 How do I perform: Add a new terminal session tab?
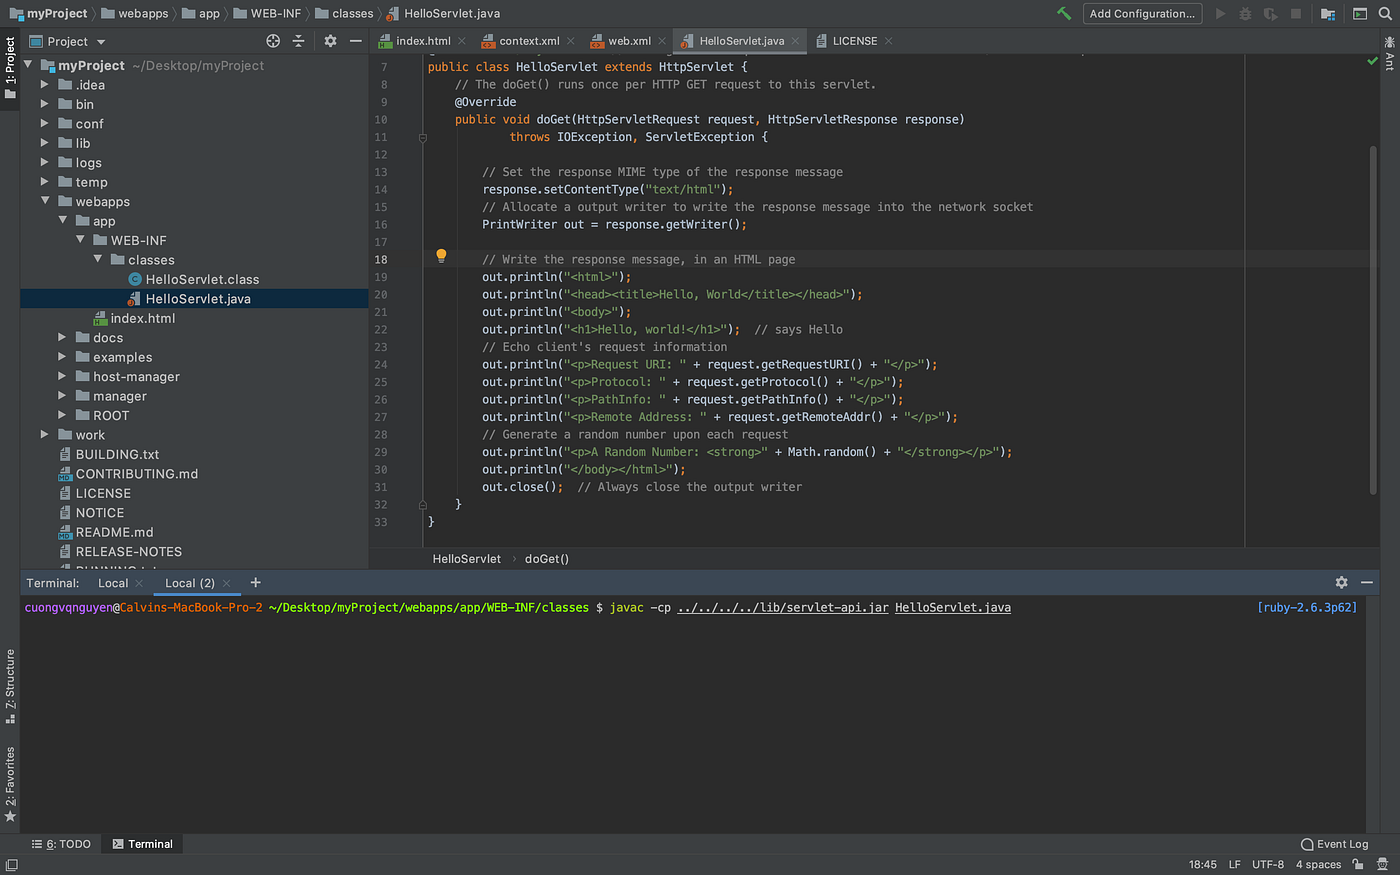[x=255, y=582]
